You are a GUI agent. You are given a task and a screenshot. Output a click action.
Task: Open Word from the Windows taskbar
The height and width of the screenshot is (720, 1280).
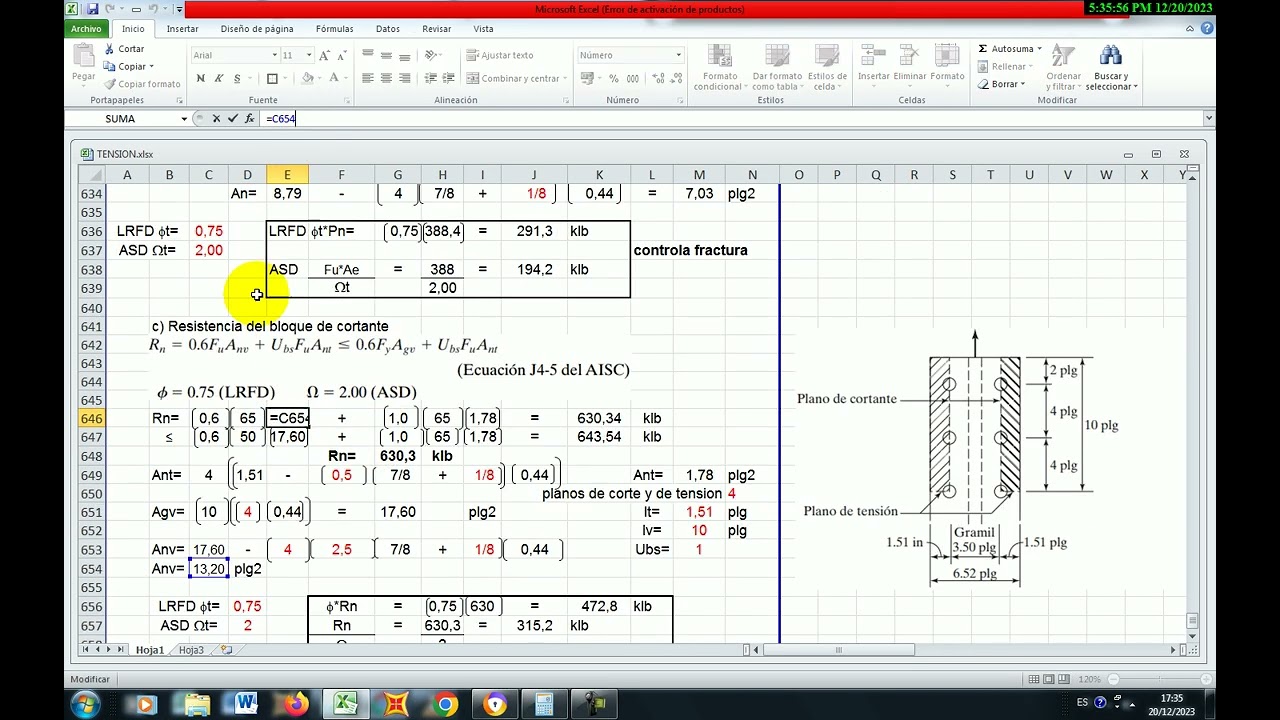245,704
